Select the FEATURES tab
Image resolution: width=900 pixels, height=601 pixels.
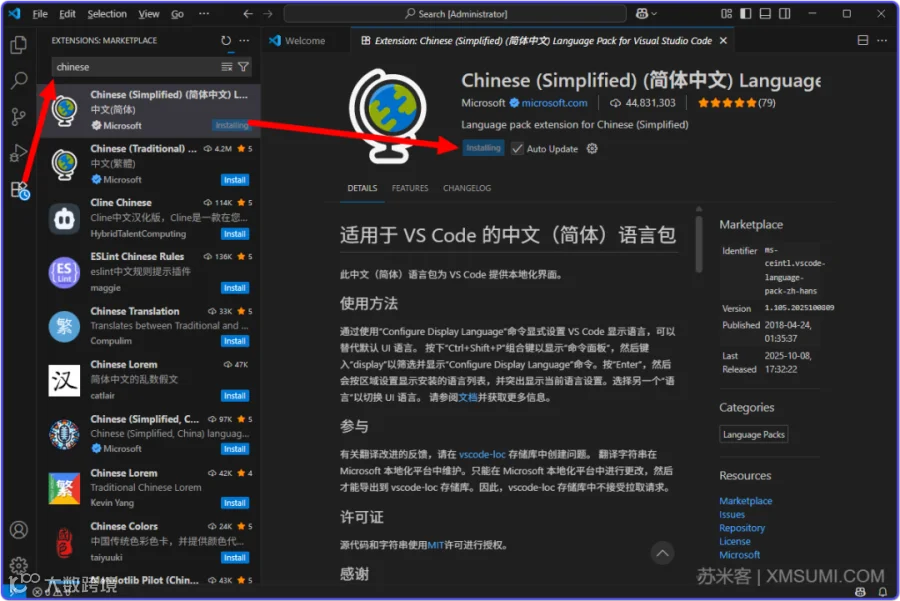[410, 188]
